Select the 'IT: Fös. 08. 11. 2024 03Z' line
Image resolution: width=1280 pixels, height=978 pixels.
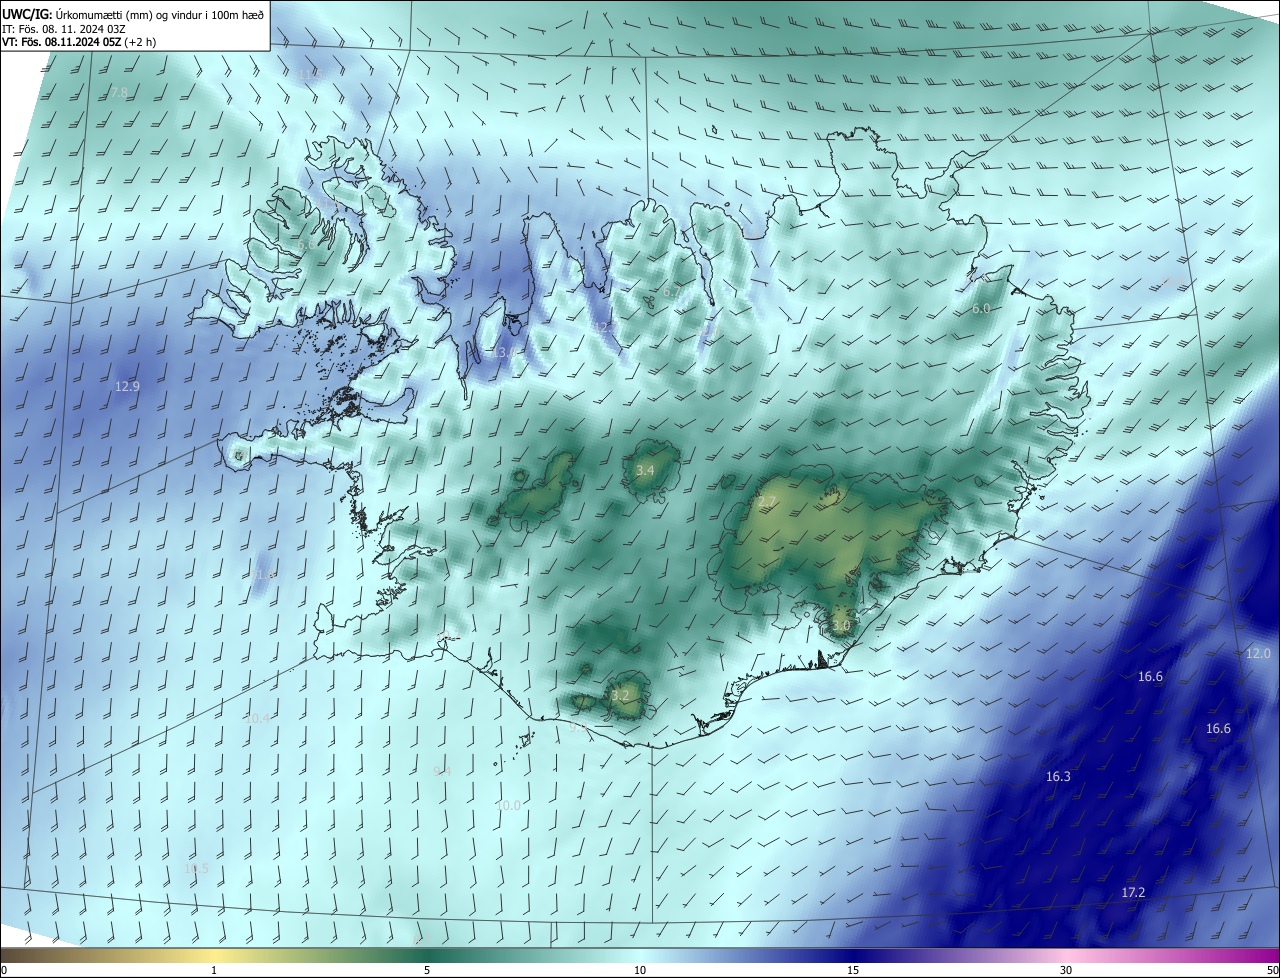64,29
